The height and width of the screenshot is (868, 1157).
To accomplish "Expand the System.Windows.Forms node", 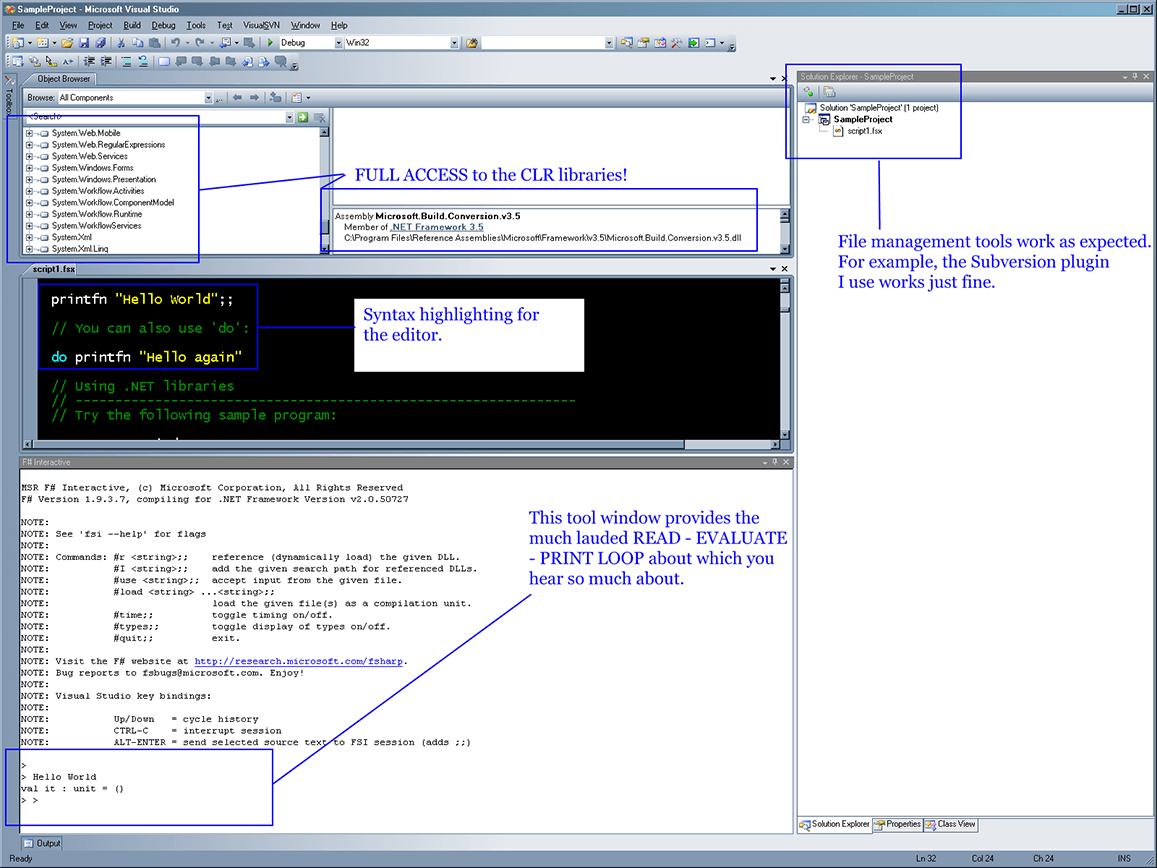I will 30,168.
